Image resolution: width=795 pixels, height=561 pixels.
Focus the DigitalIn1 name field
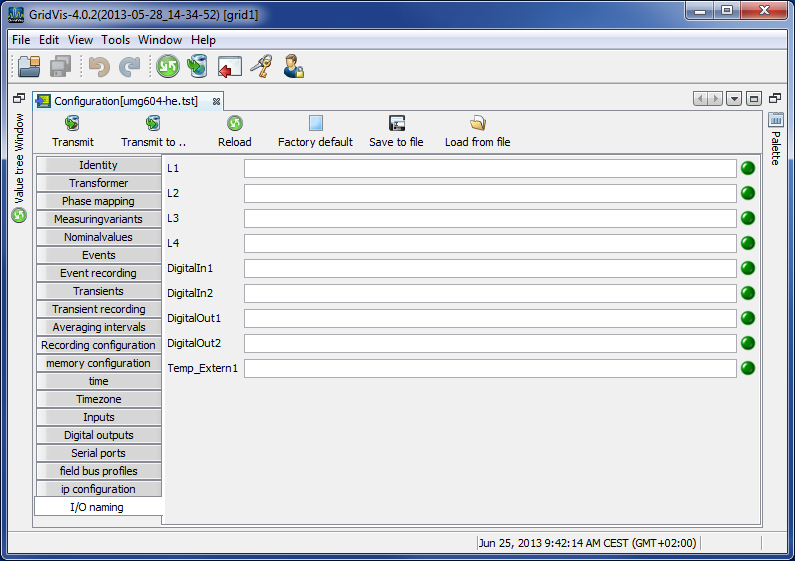[x=490, y=268]
